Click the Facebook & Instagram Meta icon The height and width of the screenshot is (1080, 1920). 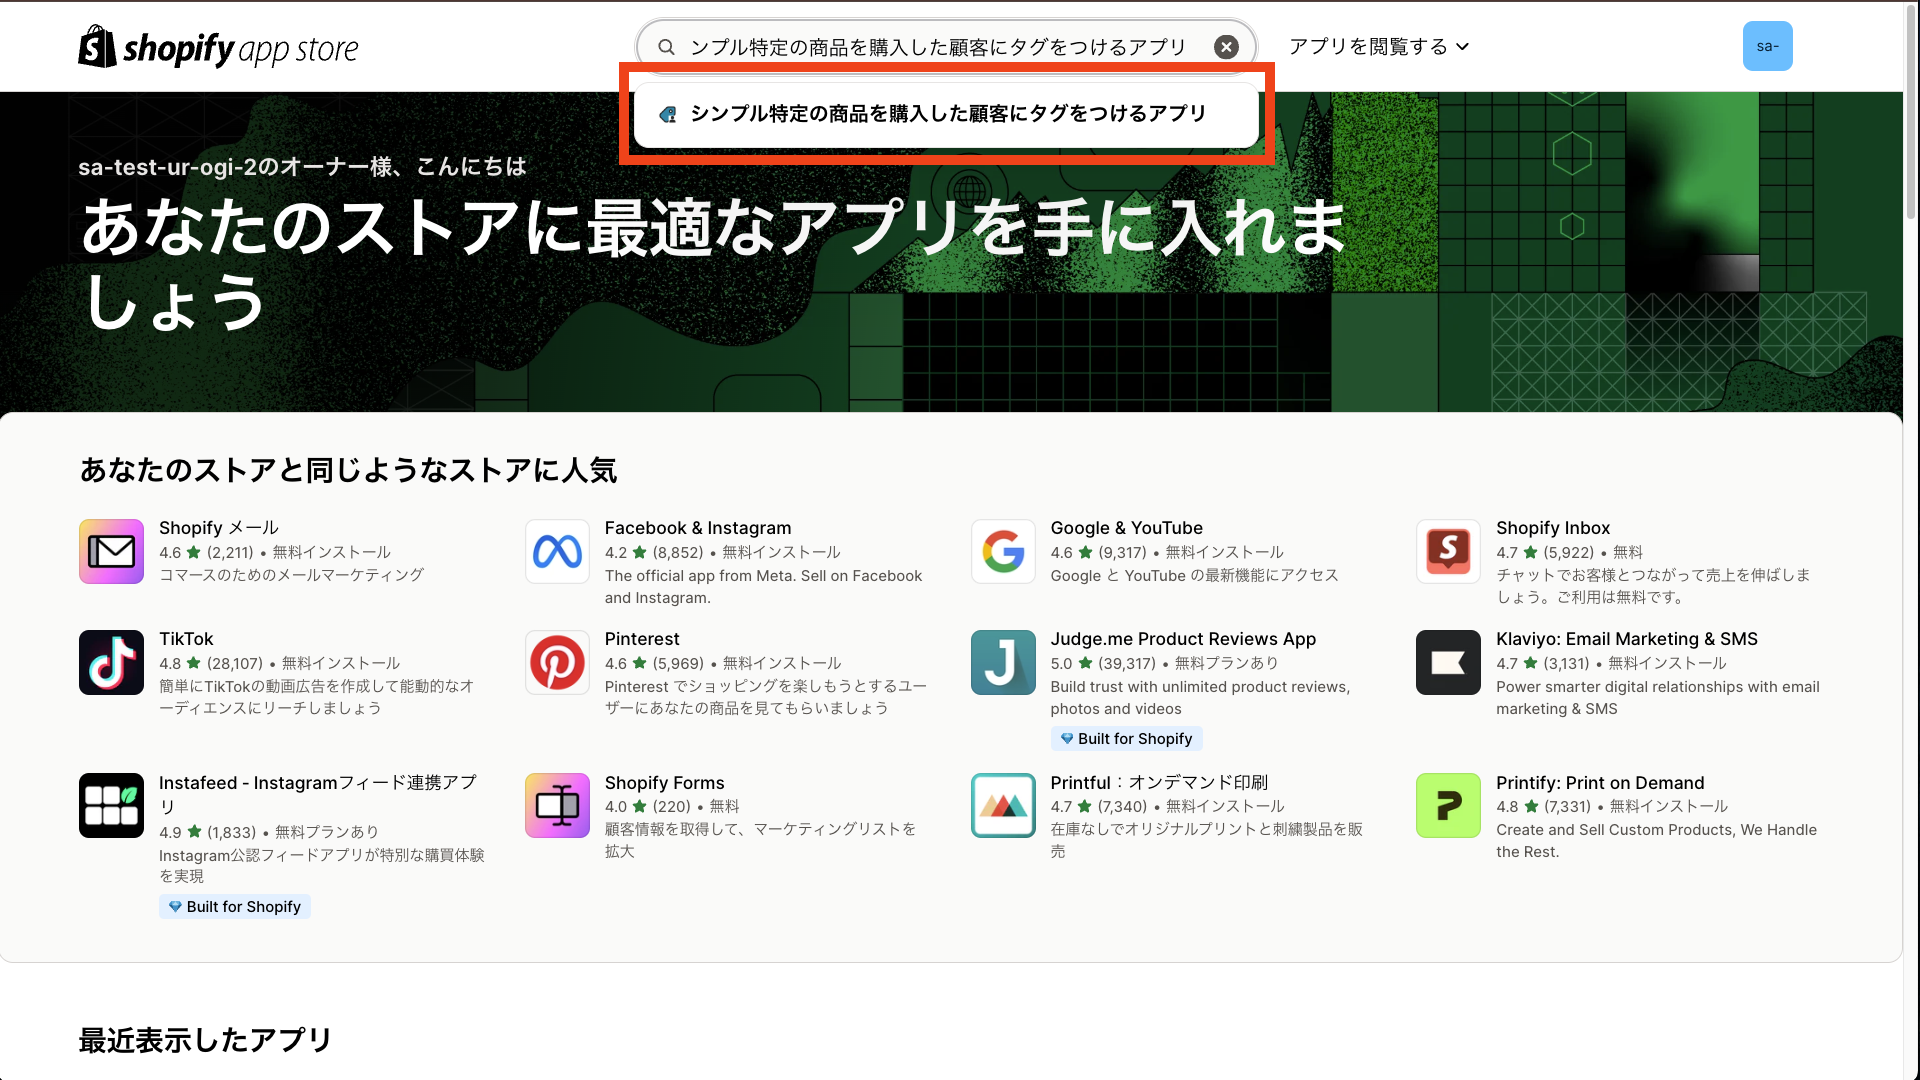557,551
